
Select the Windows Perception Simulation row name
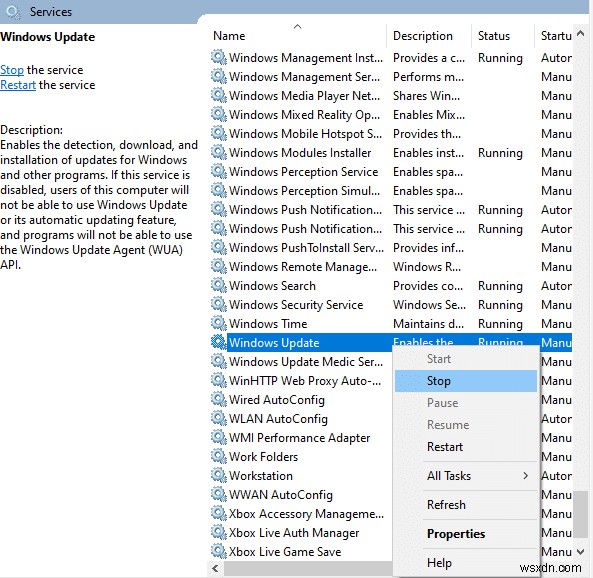click(x=304, y=191)
